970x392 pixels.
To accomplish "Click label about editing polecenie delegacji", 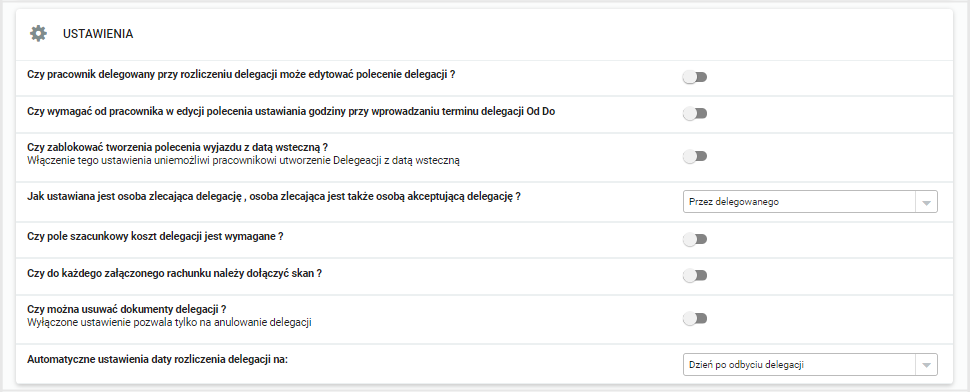I will (242, 74).
